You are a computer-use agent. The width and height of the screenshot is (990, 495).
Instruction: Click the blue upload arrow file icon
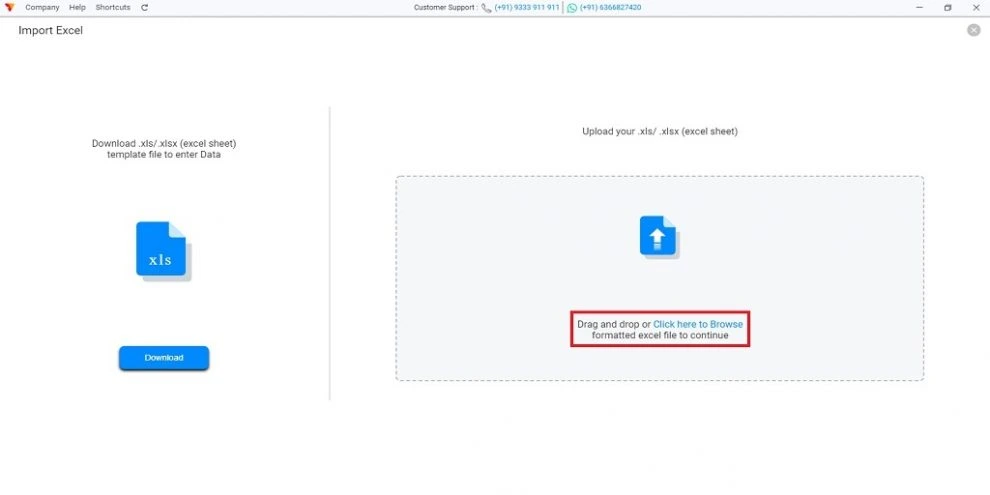(x=659, y=237)
